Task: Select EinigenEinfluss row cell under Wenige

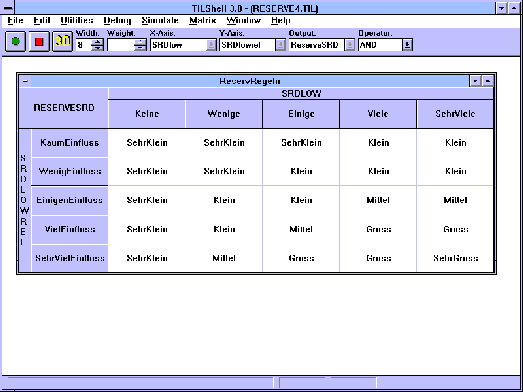Action: pyautogui.click(x=224, y=200)
